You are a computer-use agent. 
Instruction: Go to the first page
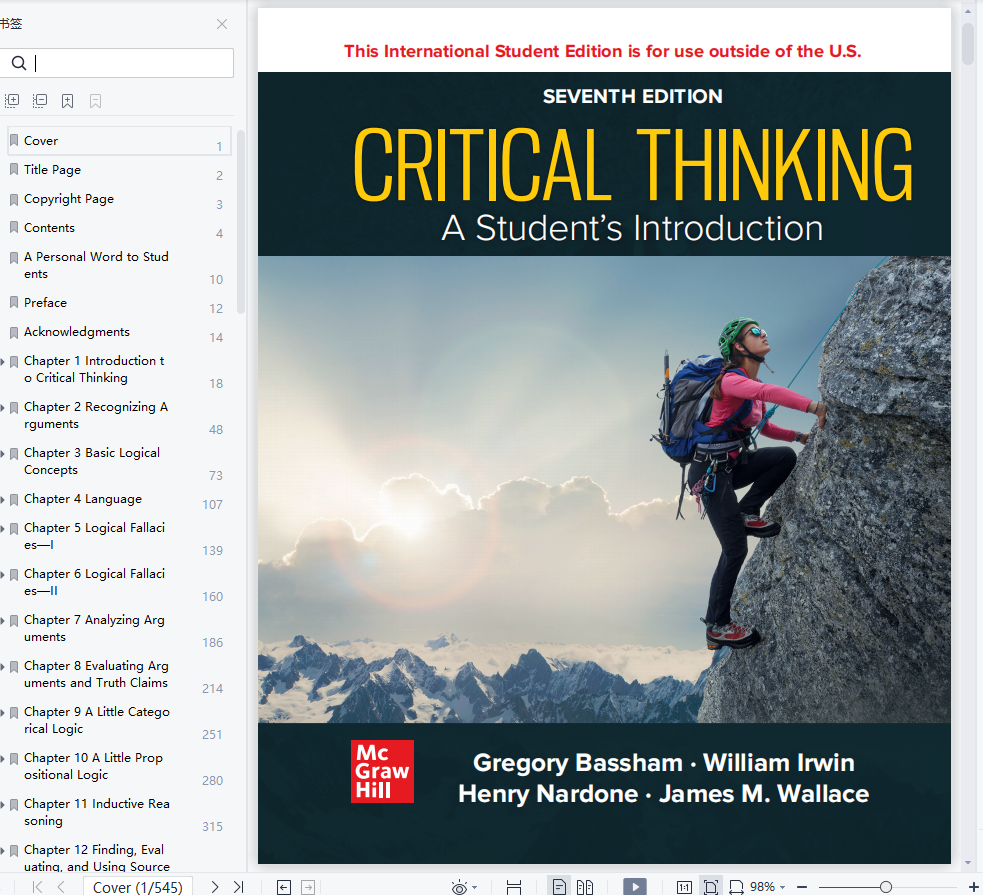tap(38, 887)
